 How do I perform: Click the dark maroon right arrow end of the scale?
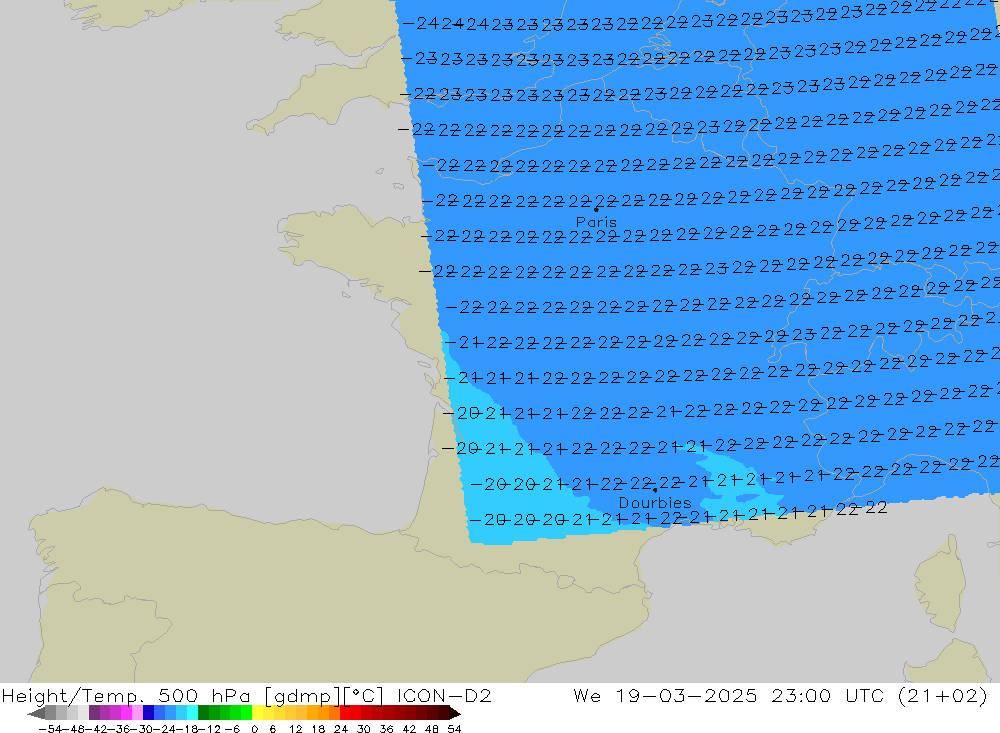click(x=455, y=713)
